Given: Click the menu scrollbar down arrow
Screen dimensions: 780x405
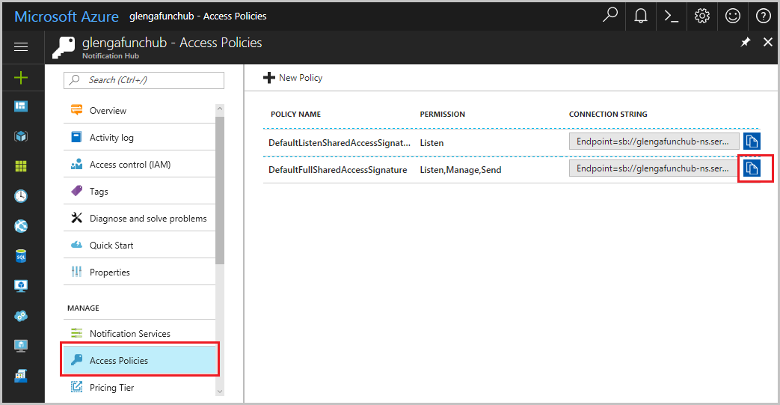Looking at the screenshot, I should tap(220, 391).
